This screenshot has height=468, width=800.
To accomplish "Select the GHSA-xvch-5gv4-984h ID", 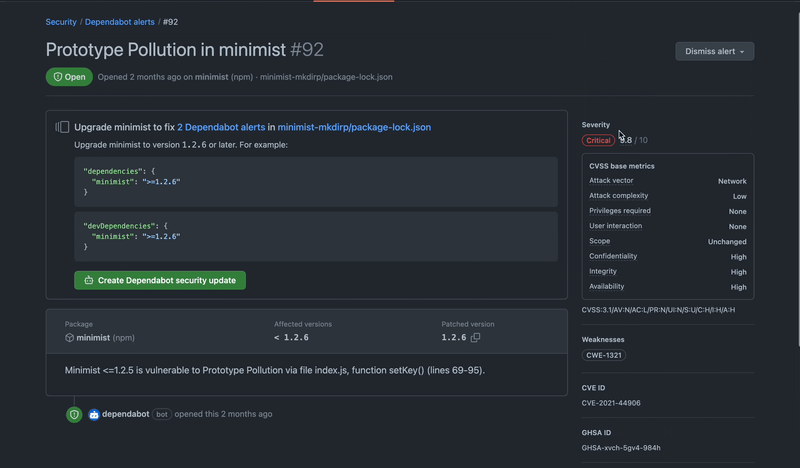I will pos(621,448).
